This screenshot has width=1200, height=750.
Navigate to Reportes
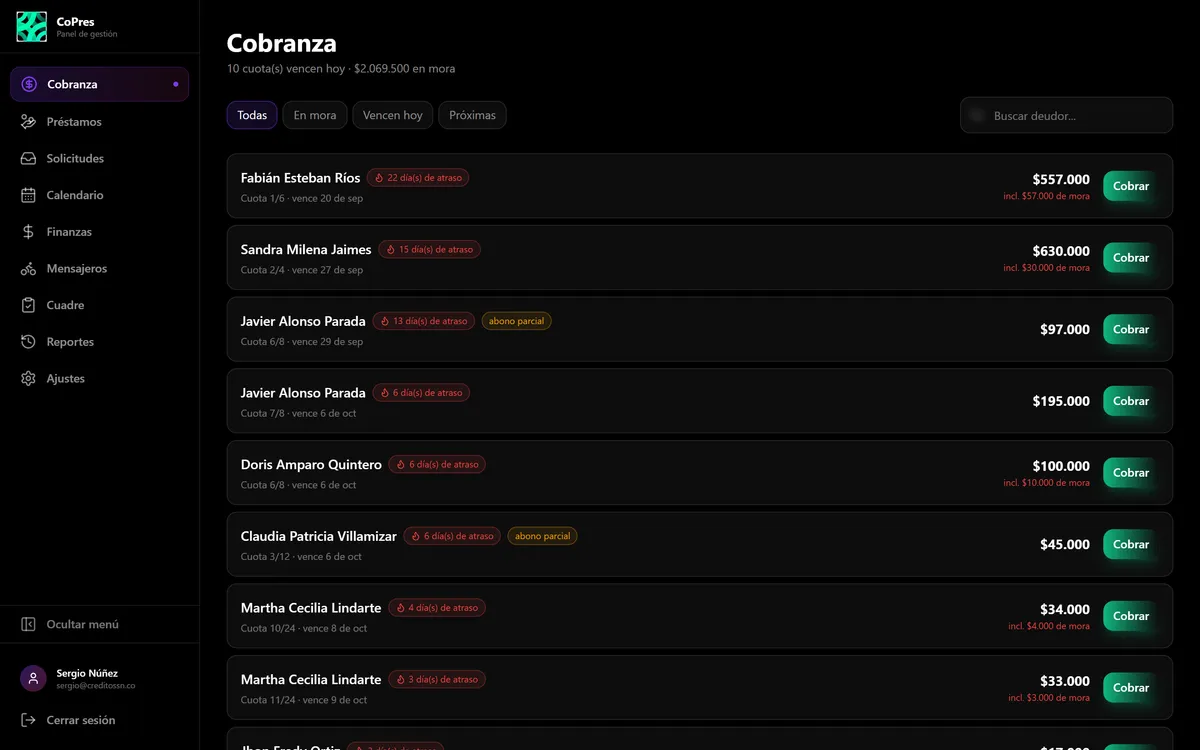[x=100, y=342]
